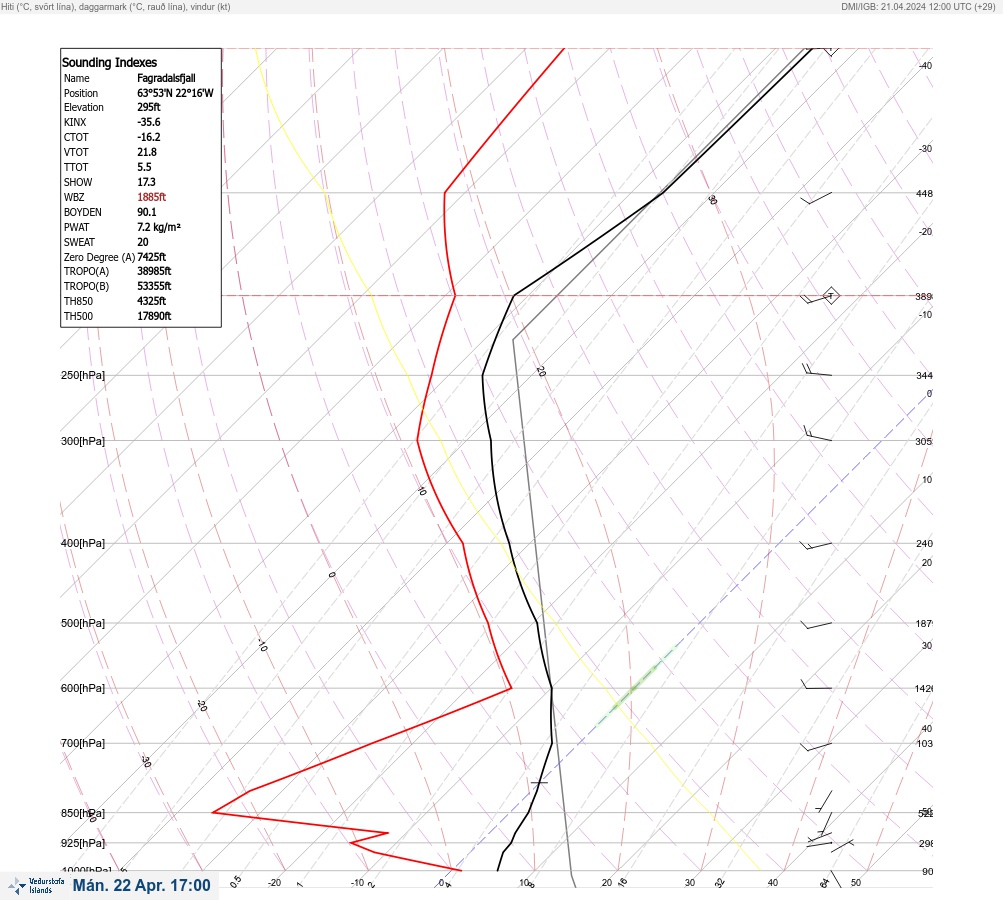
Task: Click the '700[hPa]' pressure label
Action: [83, 743]
